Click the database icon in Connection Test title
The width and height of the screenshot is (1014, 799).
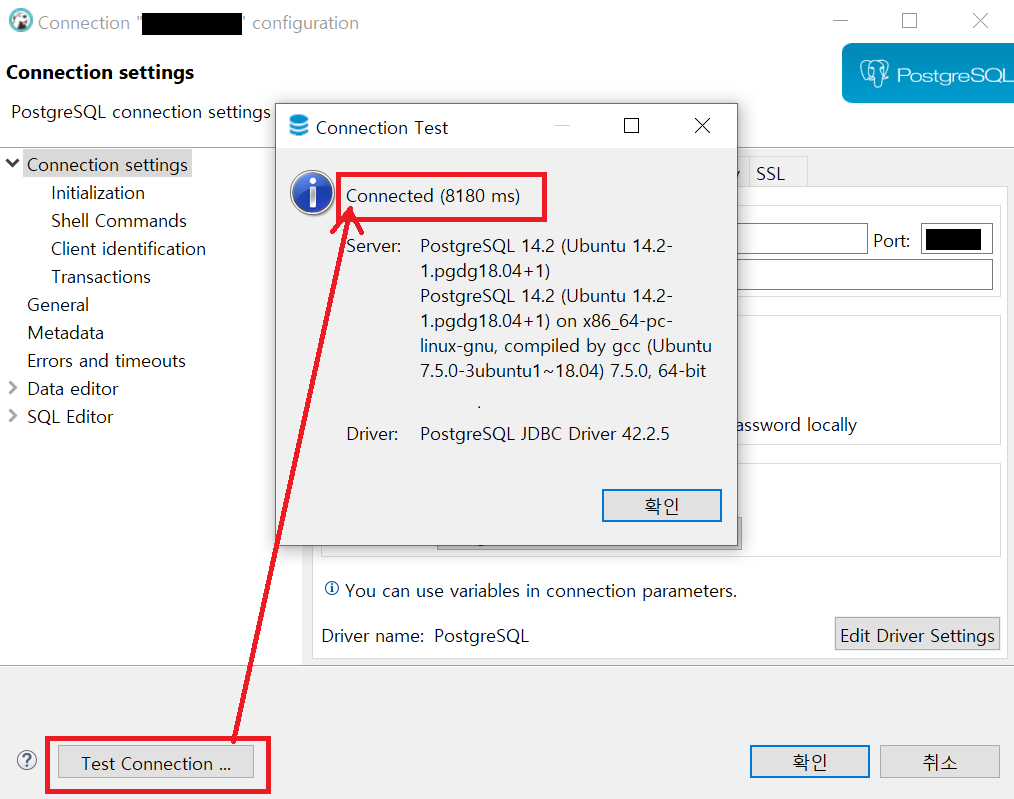(x=299, y=125)
